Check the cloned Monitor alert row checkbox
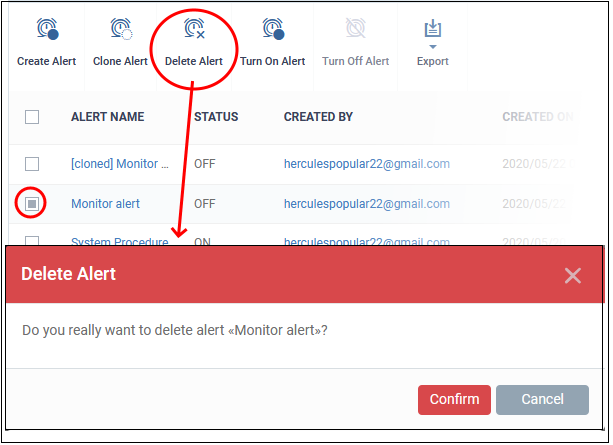 click(32, 164)
